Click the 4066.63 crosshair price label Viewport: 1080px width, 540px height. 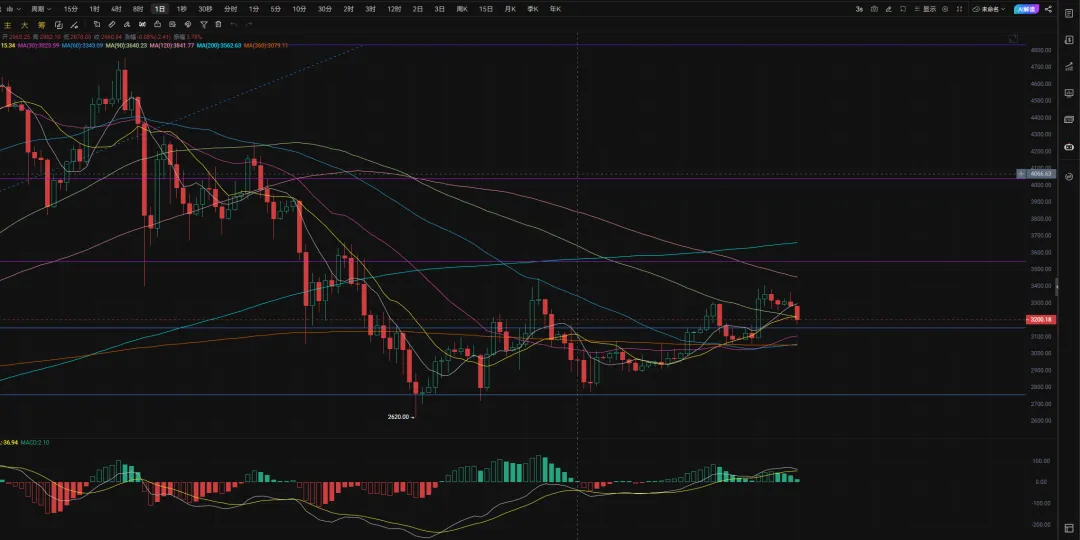(1040, 173)
